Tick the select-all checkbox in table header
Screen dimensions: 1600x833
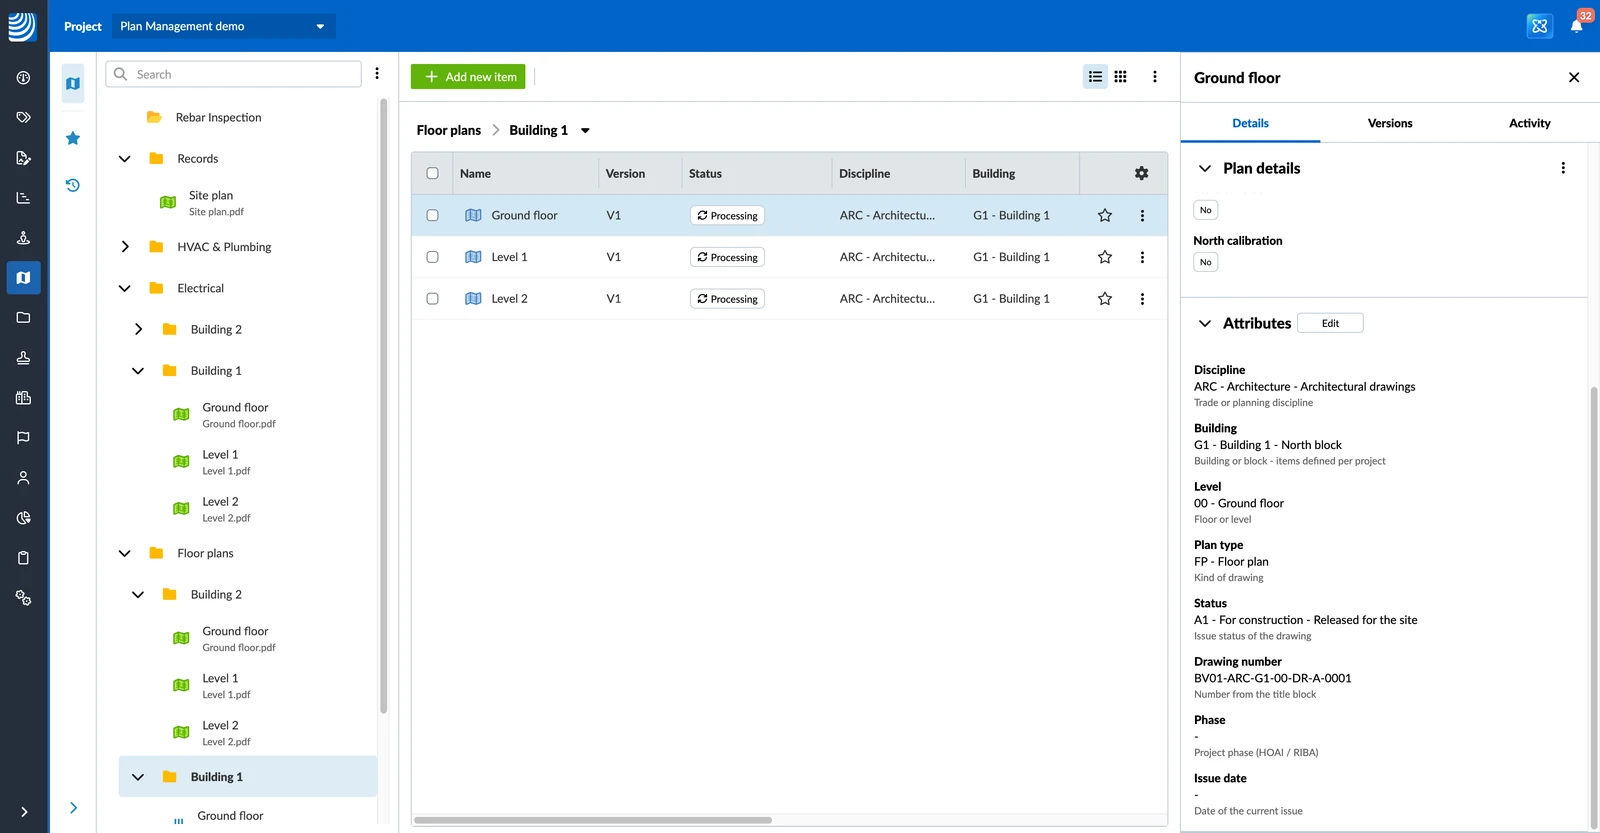click(433, 174)
